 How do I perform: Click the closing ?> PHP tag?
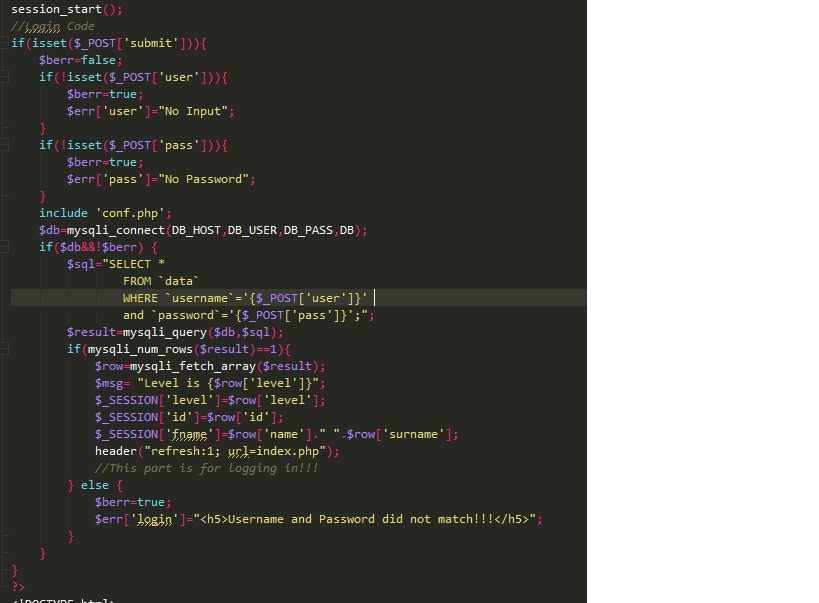click(17, 587)
